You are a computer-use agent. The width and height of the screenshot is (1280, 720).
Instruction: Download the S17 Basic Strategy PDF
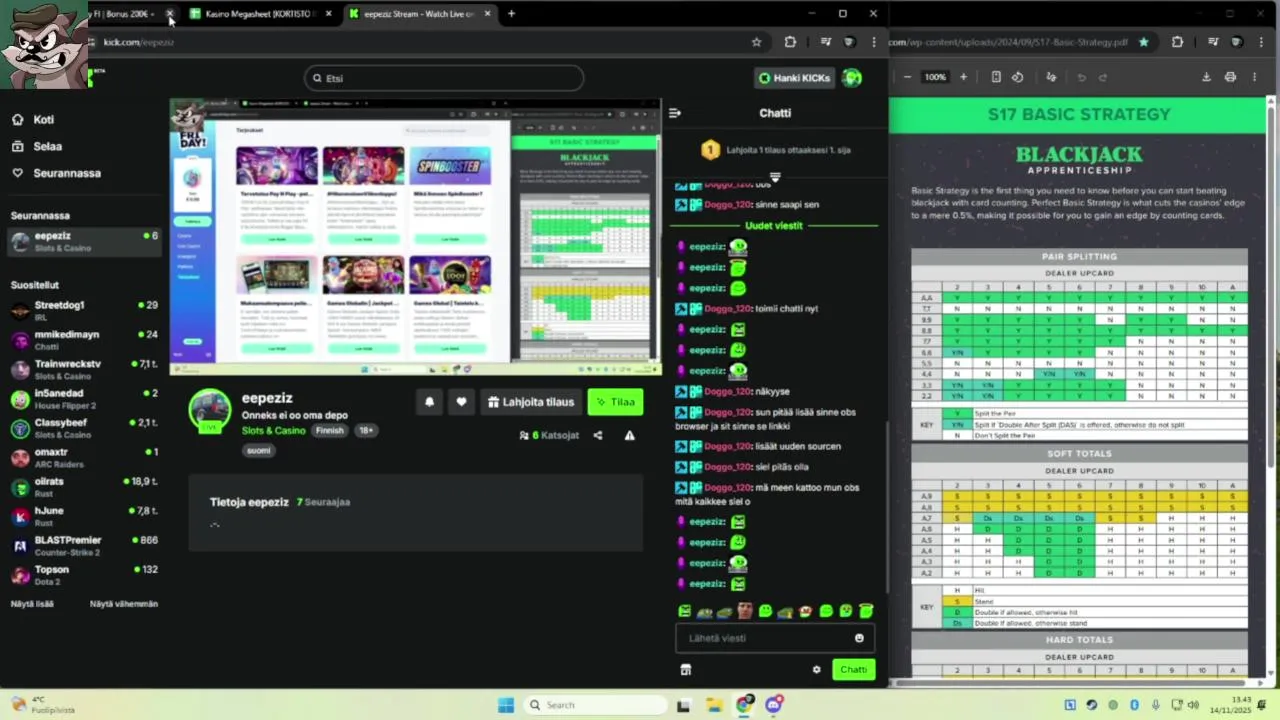click(1206, 77)
